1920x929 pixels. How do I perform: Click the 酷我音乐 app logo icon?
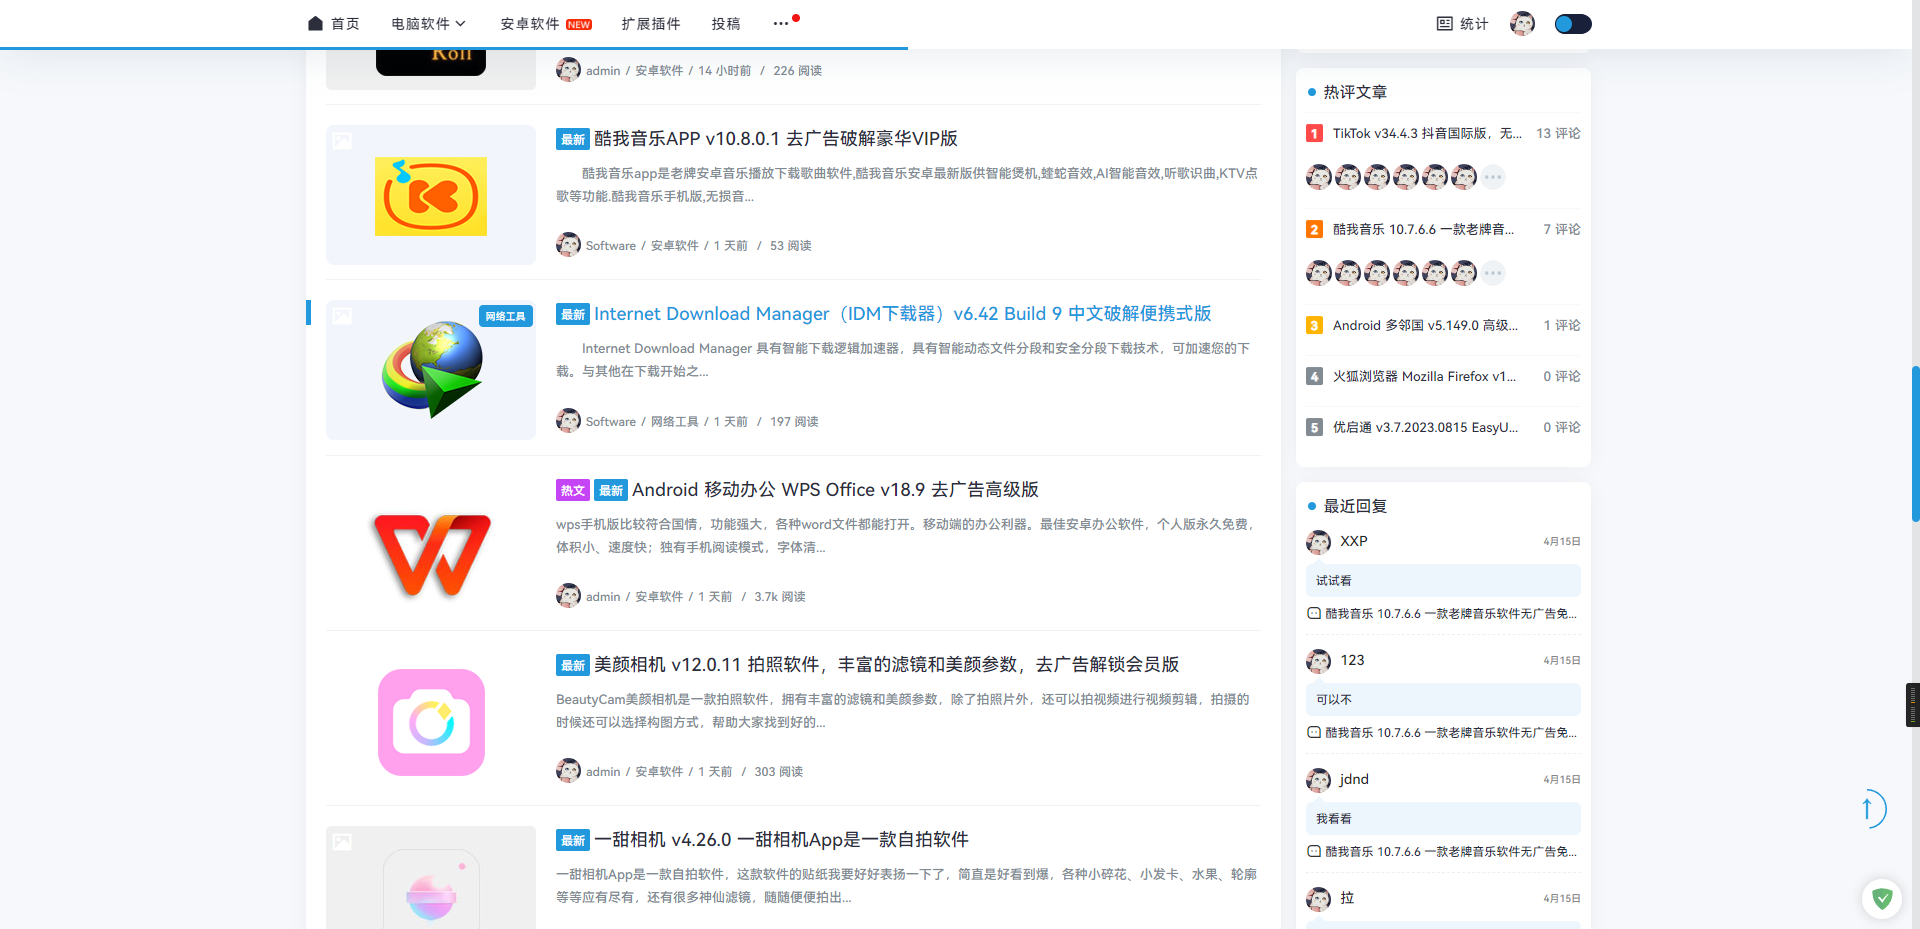(431, 196)
